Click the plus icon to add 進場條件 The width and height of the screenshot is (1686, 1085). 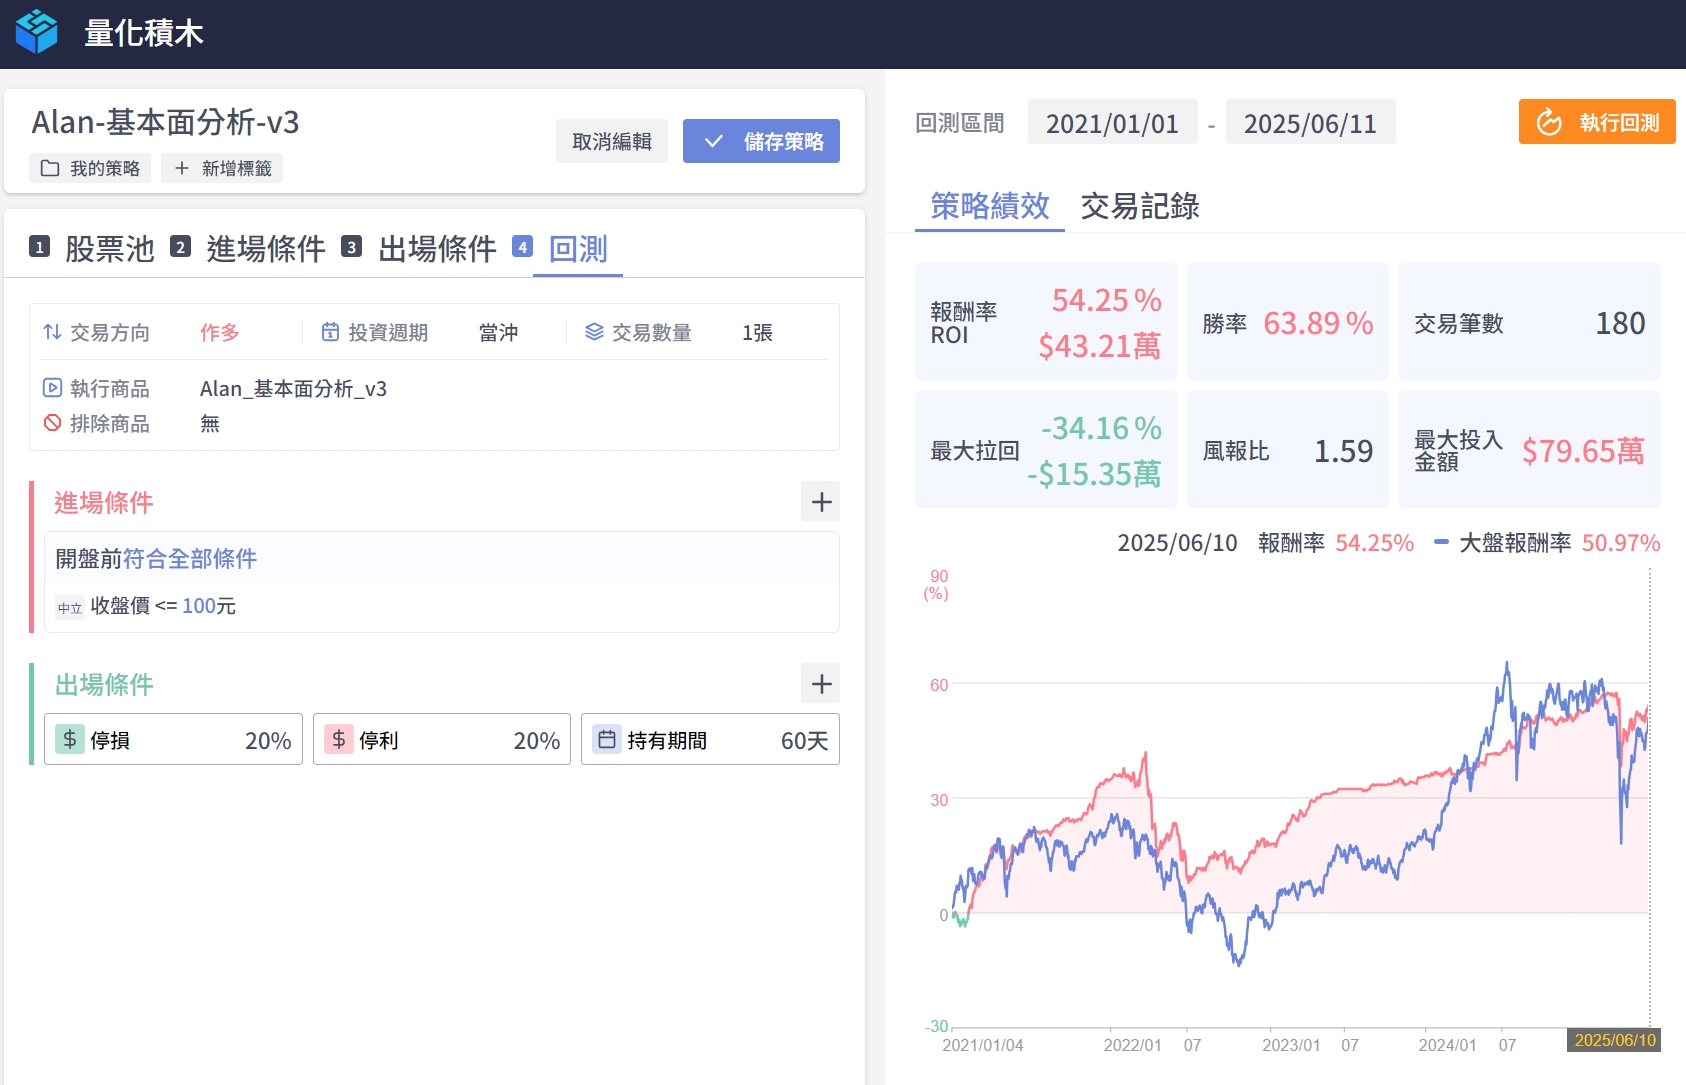pyautogui.click(x=821, y=502)
